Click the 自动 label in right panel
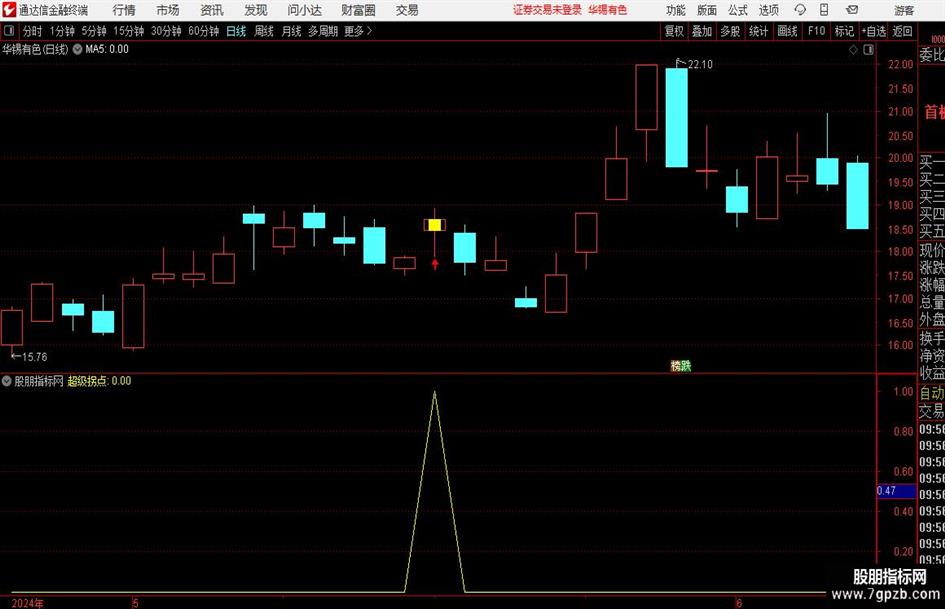 point(932,393)
